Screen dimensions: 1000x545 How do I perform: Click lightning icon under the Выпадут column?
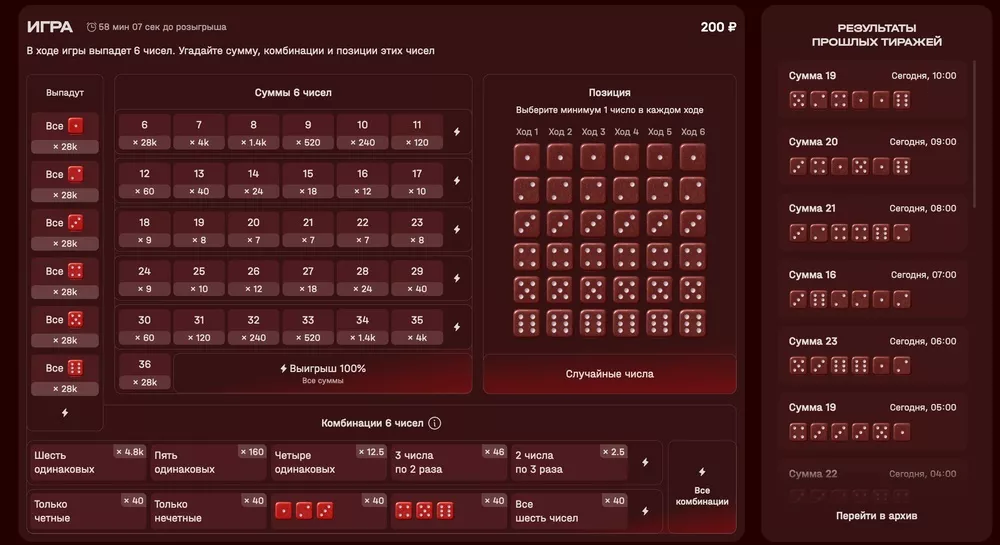(x=65, y=412)
